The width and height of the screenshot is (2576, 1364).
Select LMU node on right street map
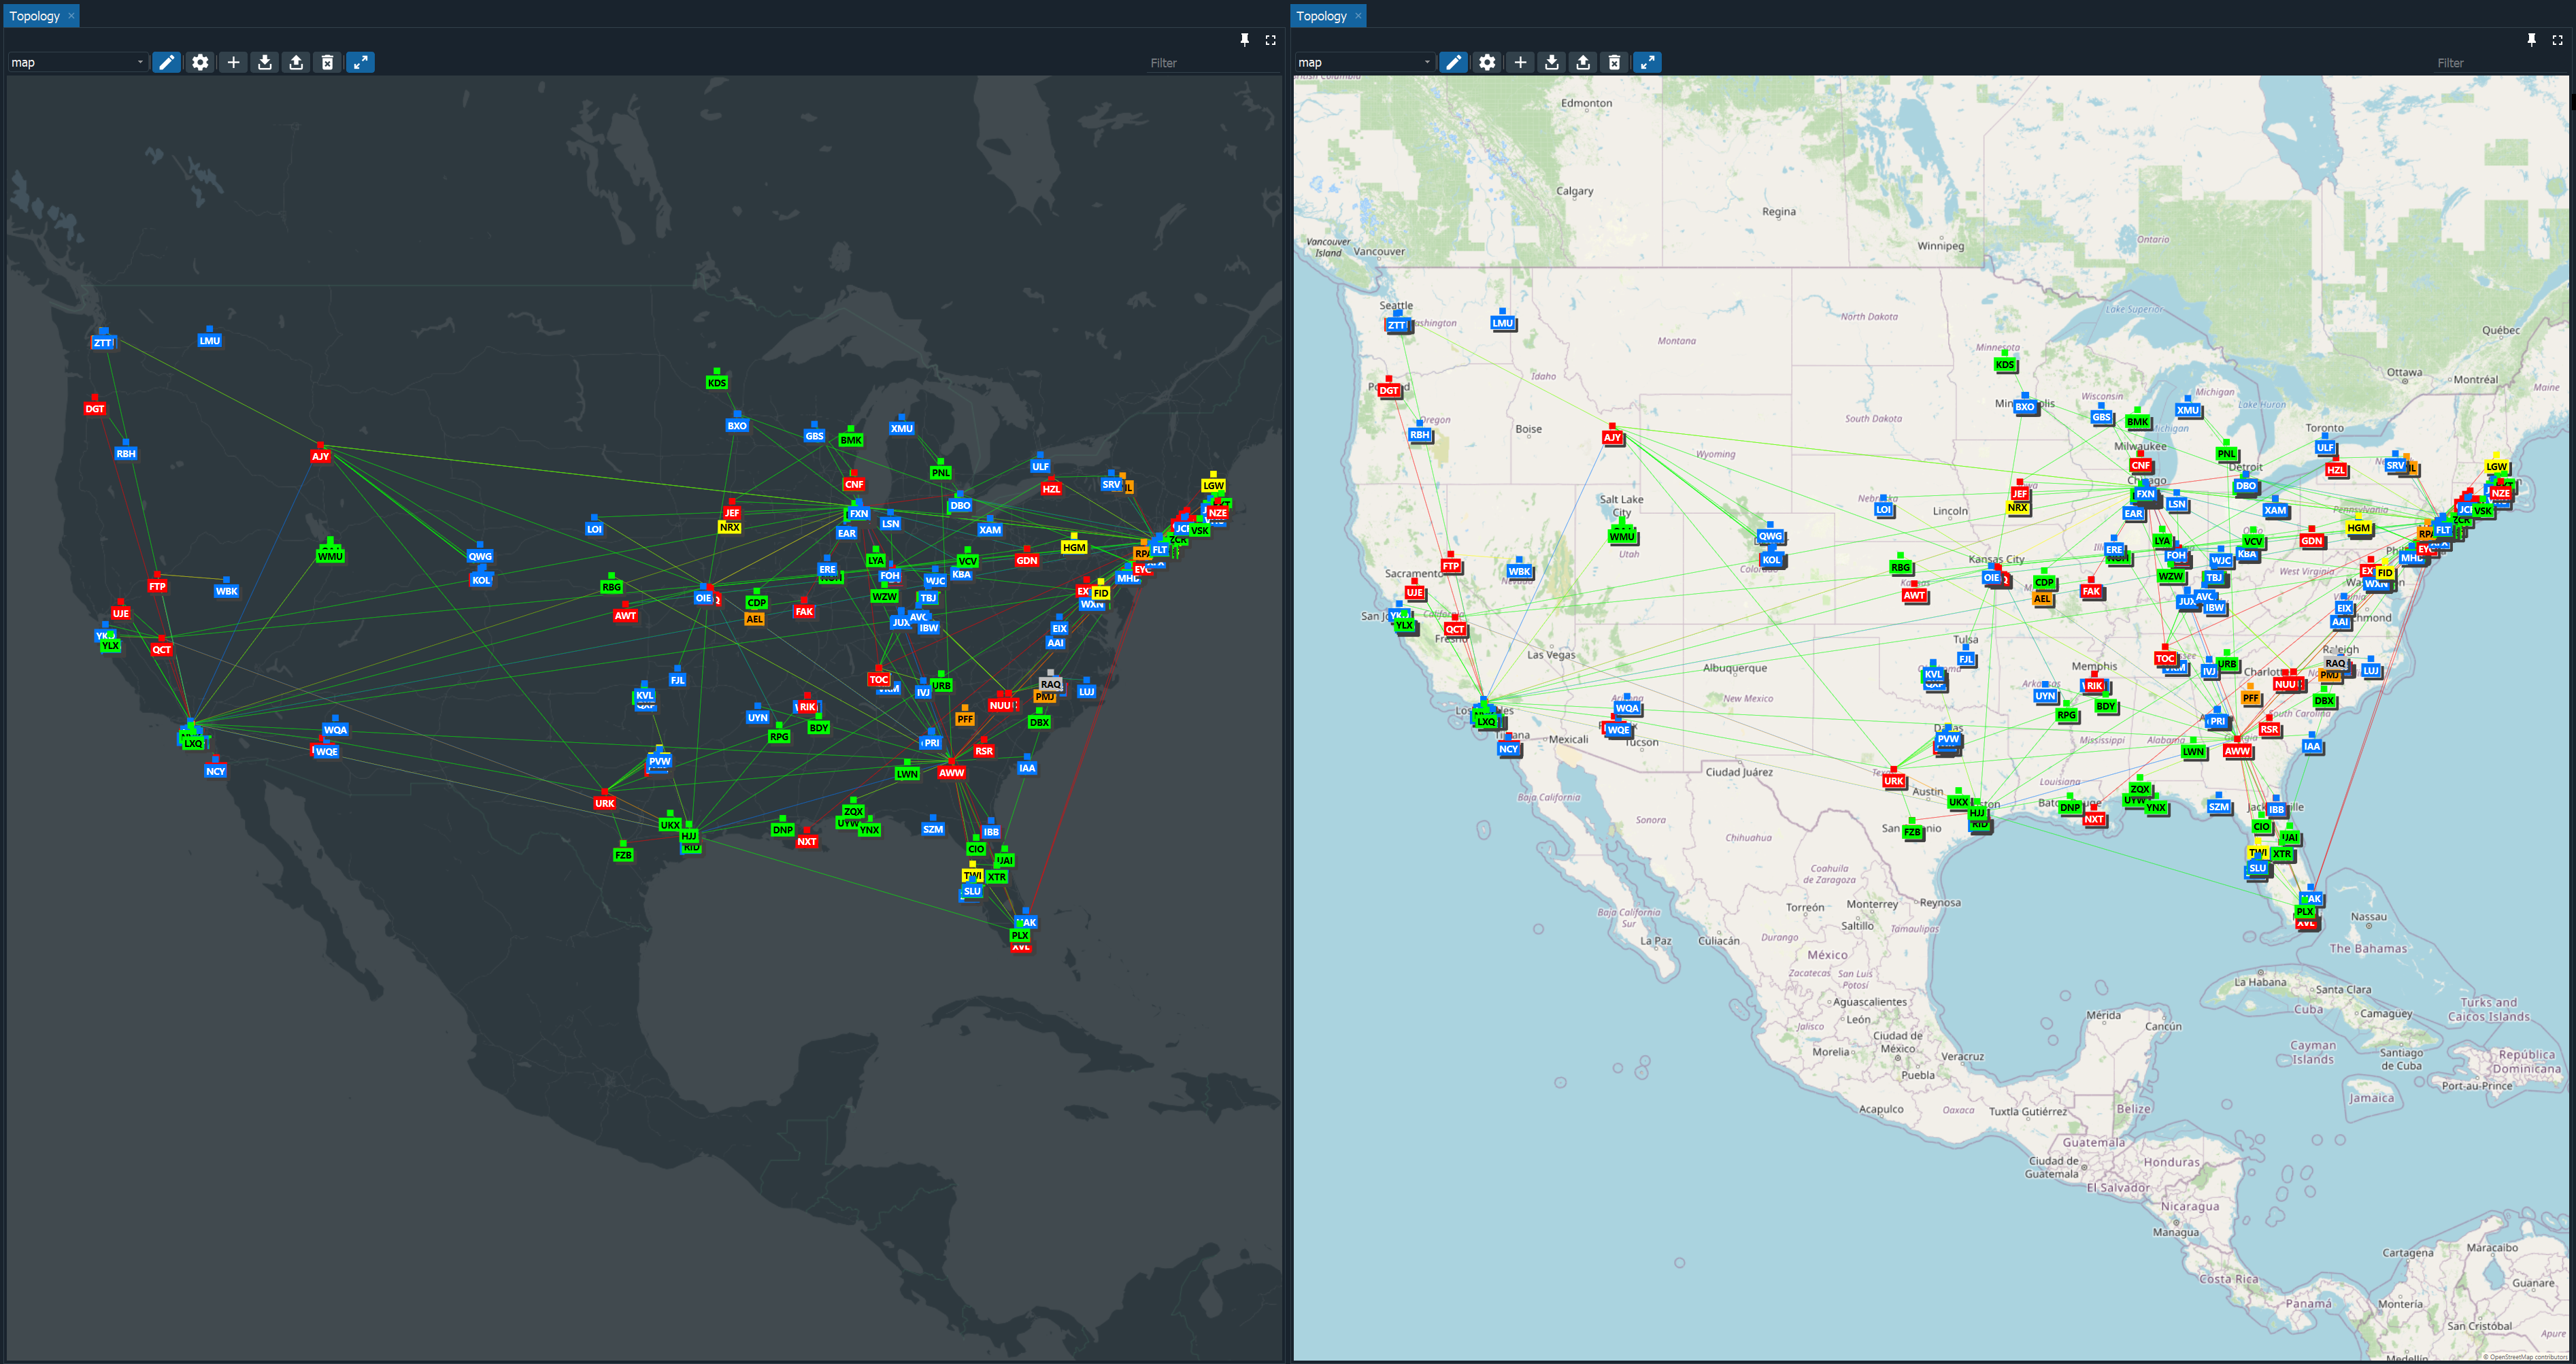coord(1502,323)
